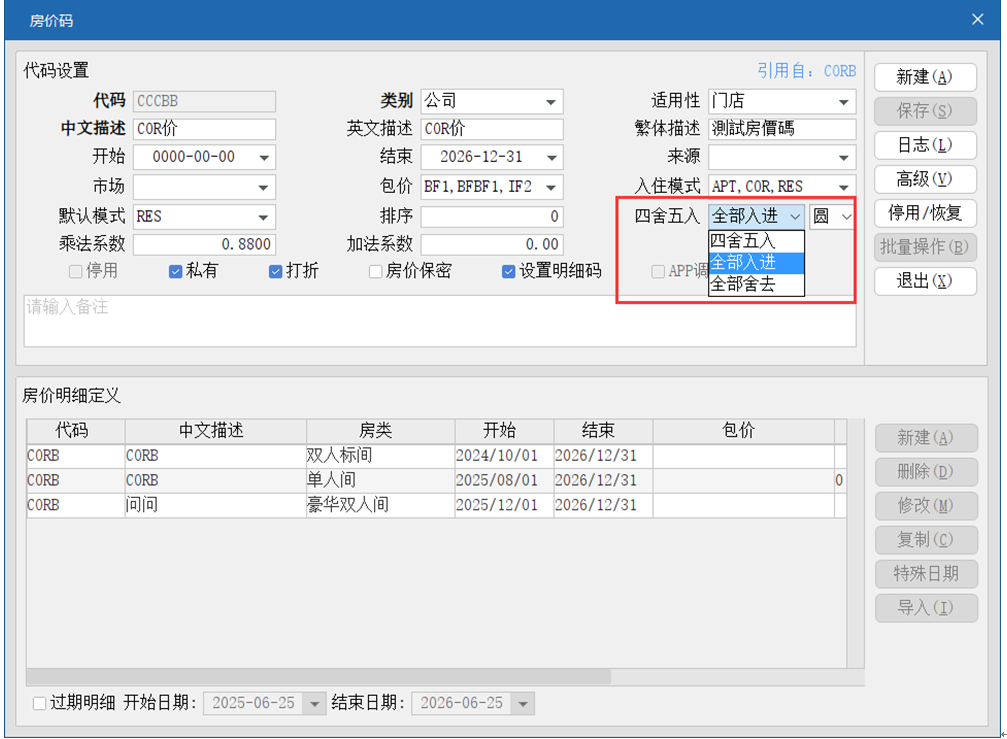The image size is (1007, 739).
Task: Uncheck the 打折 checkbox
Action: 276,272
